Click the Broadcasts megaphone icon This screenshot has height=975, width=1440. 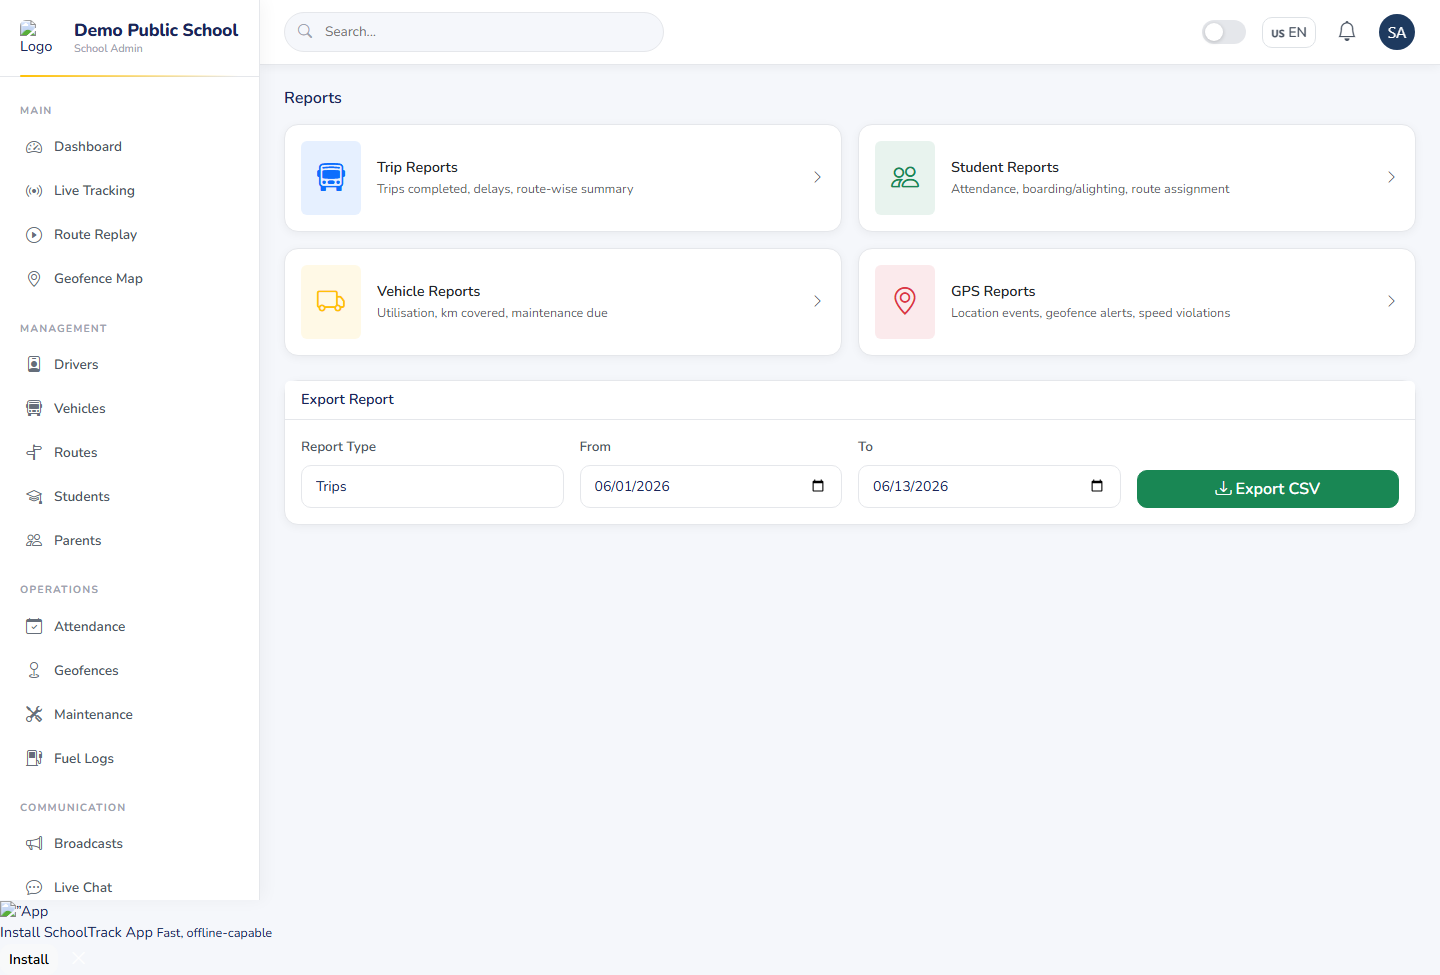point(34,844)
